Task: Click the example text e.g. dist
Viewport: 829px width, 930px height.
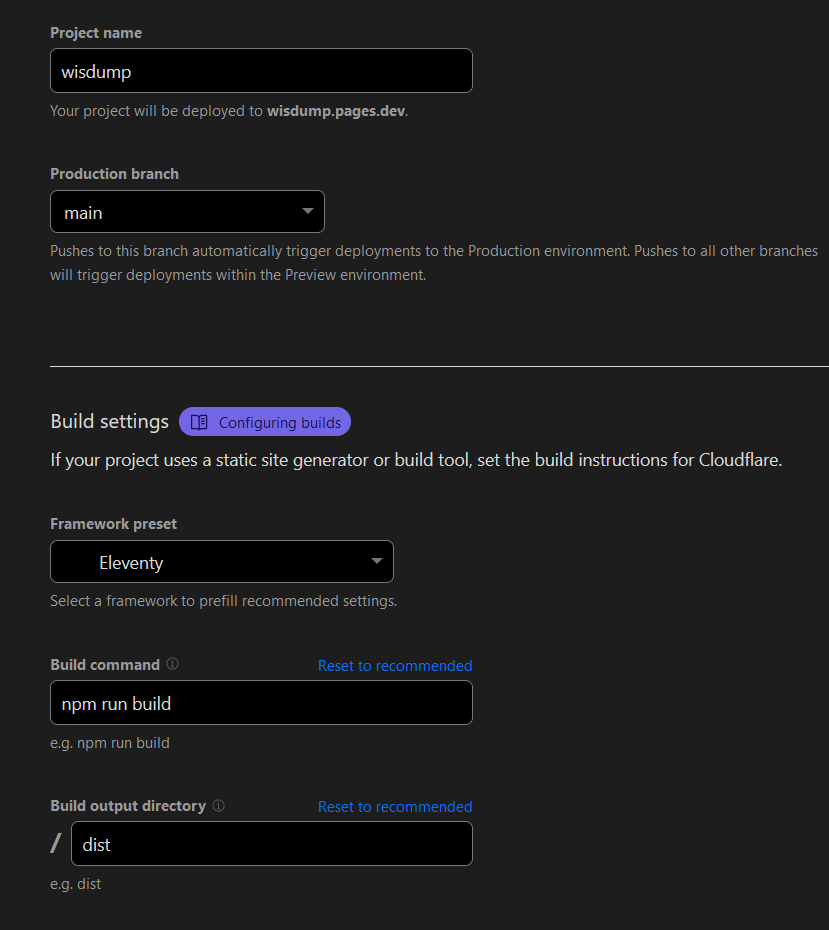Action: 75,883
